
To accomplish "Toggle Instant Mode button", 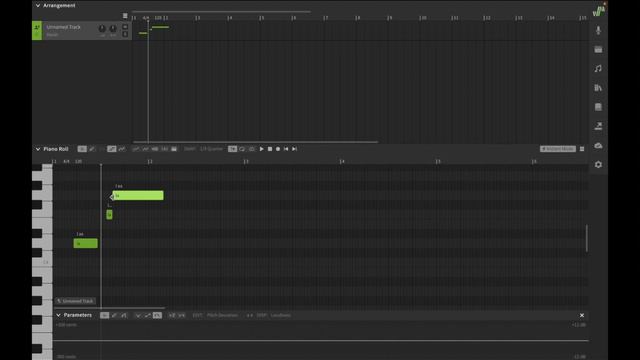I will point(558,149).
